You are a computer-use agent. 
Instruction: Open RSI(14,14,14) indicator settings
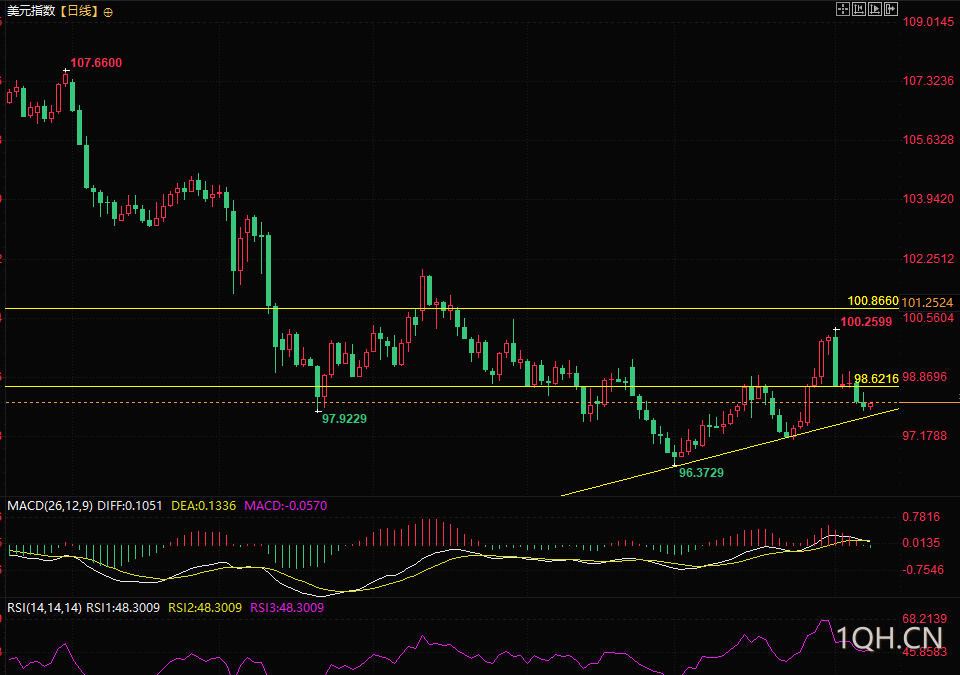[44, 608]
